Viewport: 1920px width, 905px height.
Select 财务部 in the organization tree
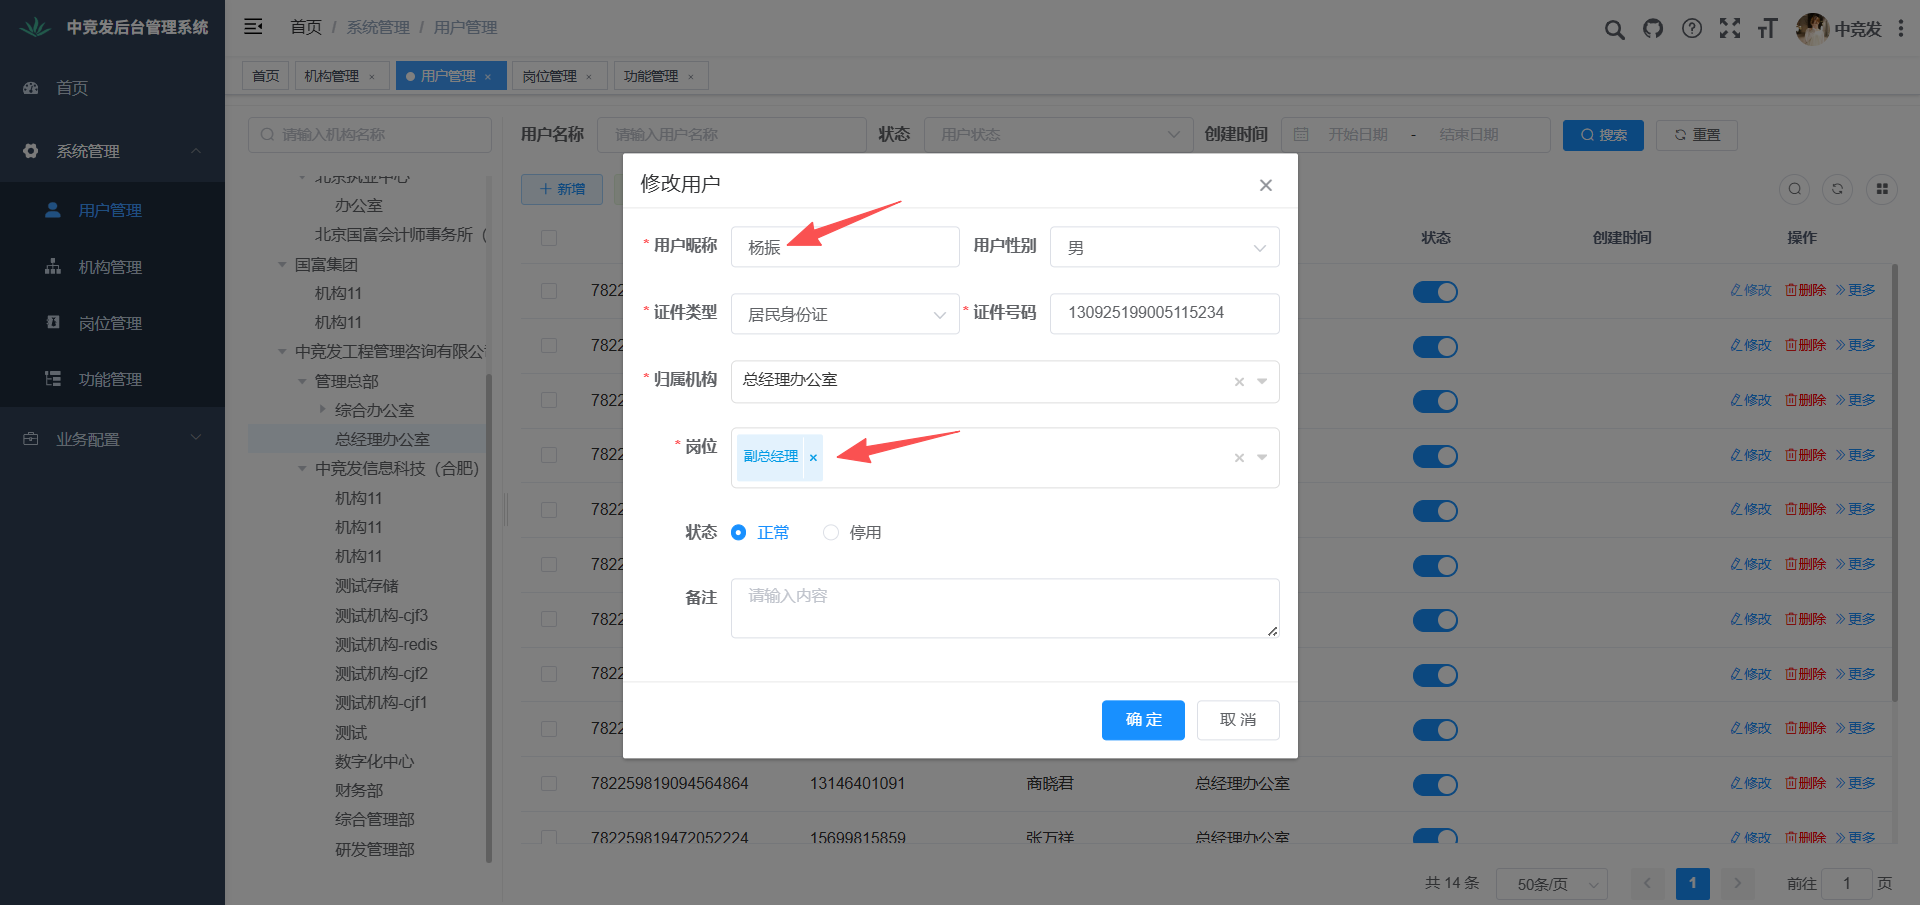(x=359, y=790)
